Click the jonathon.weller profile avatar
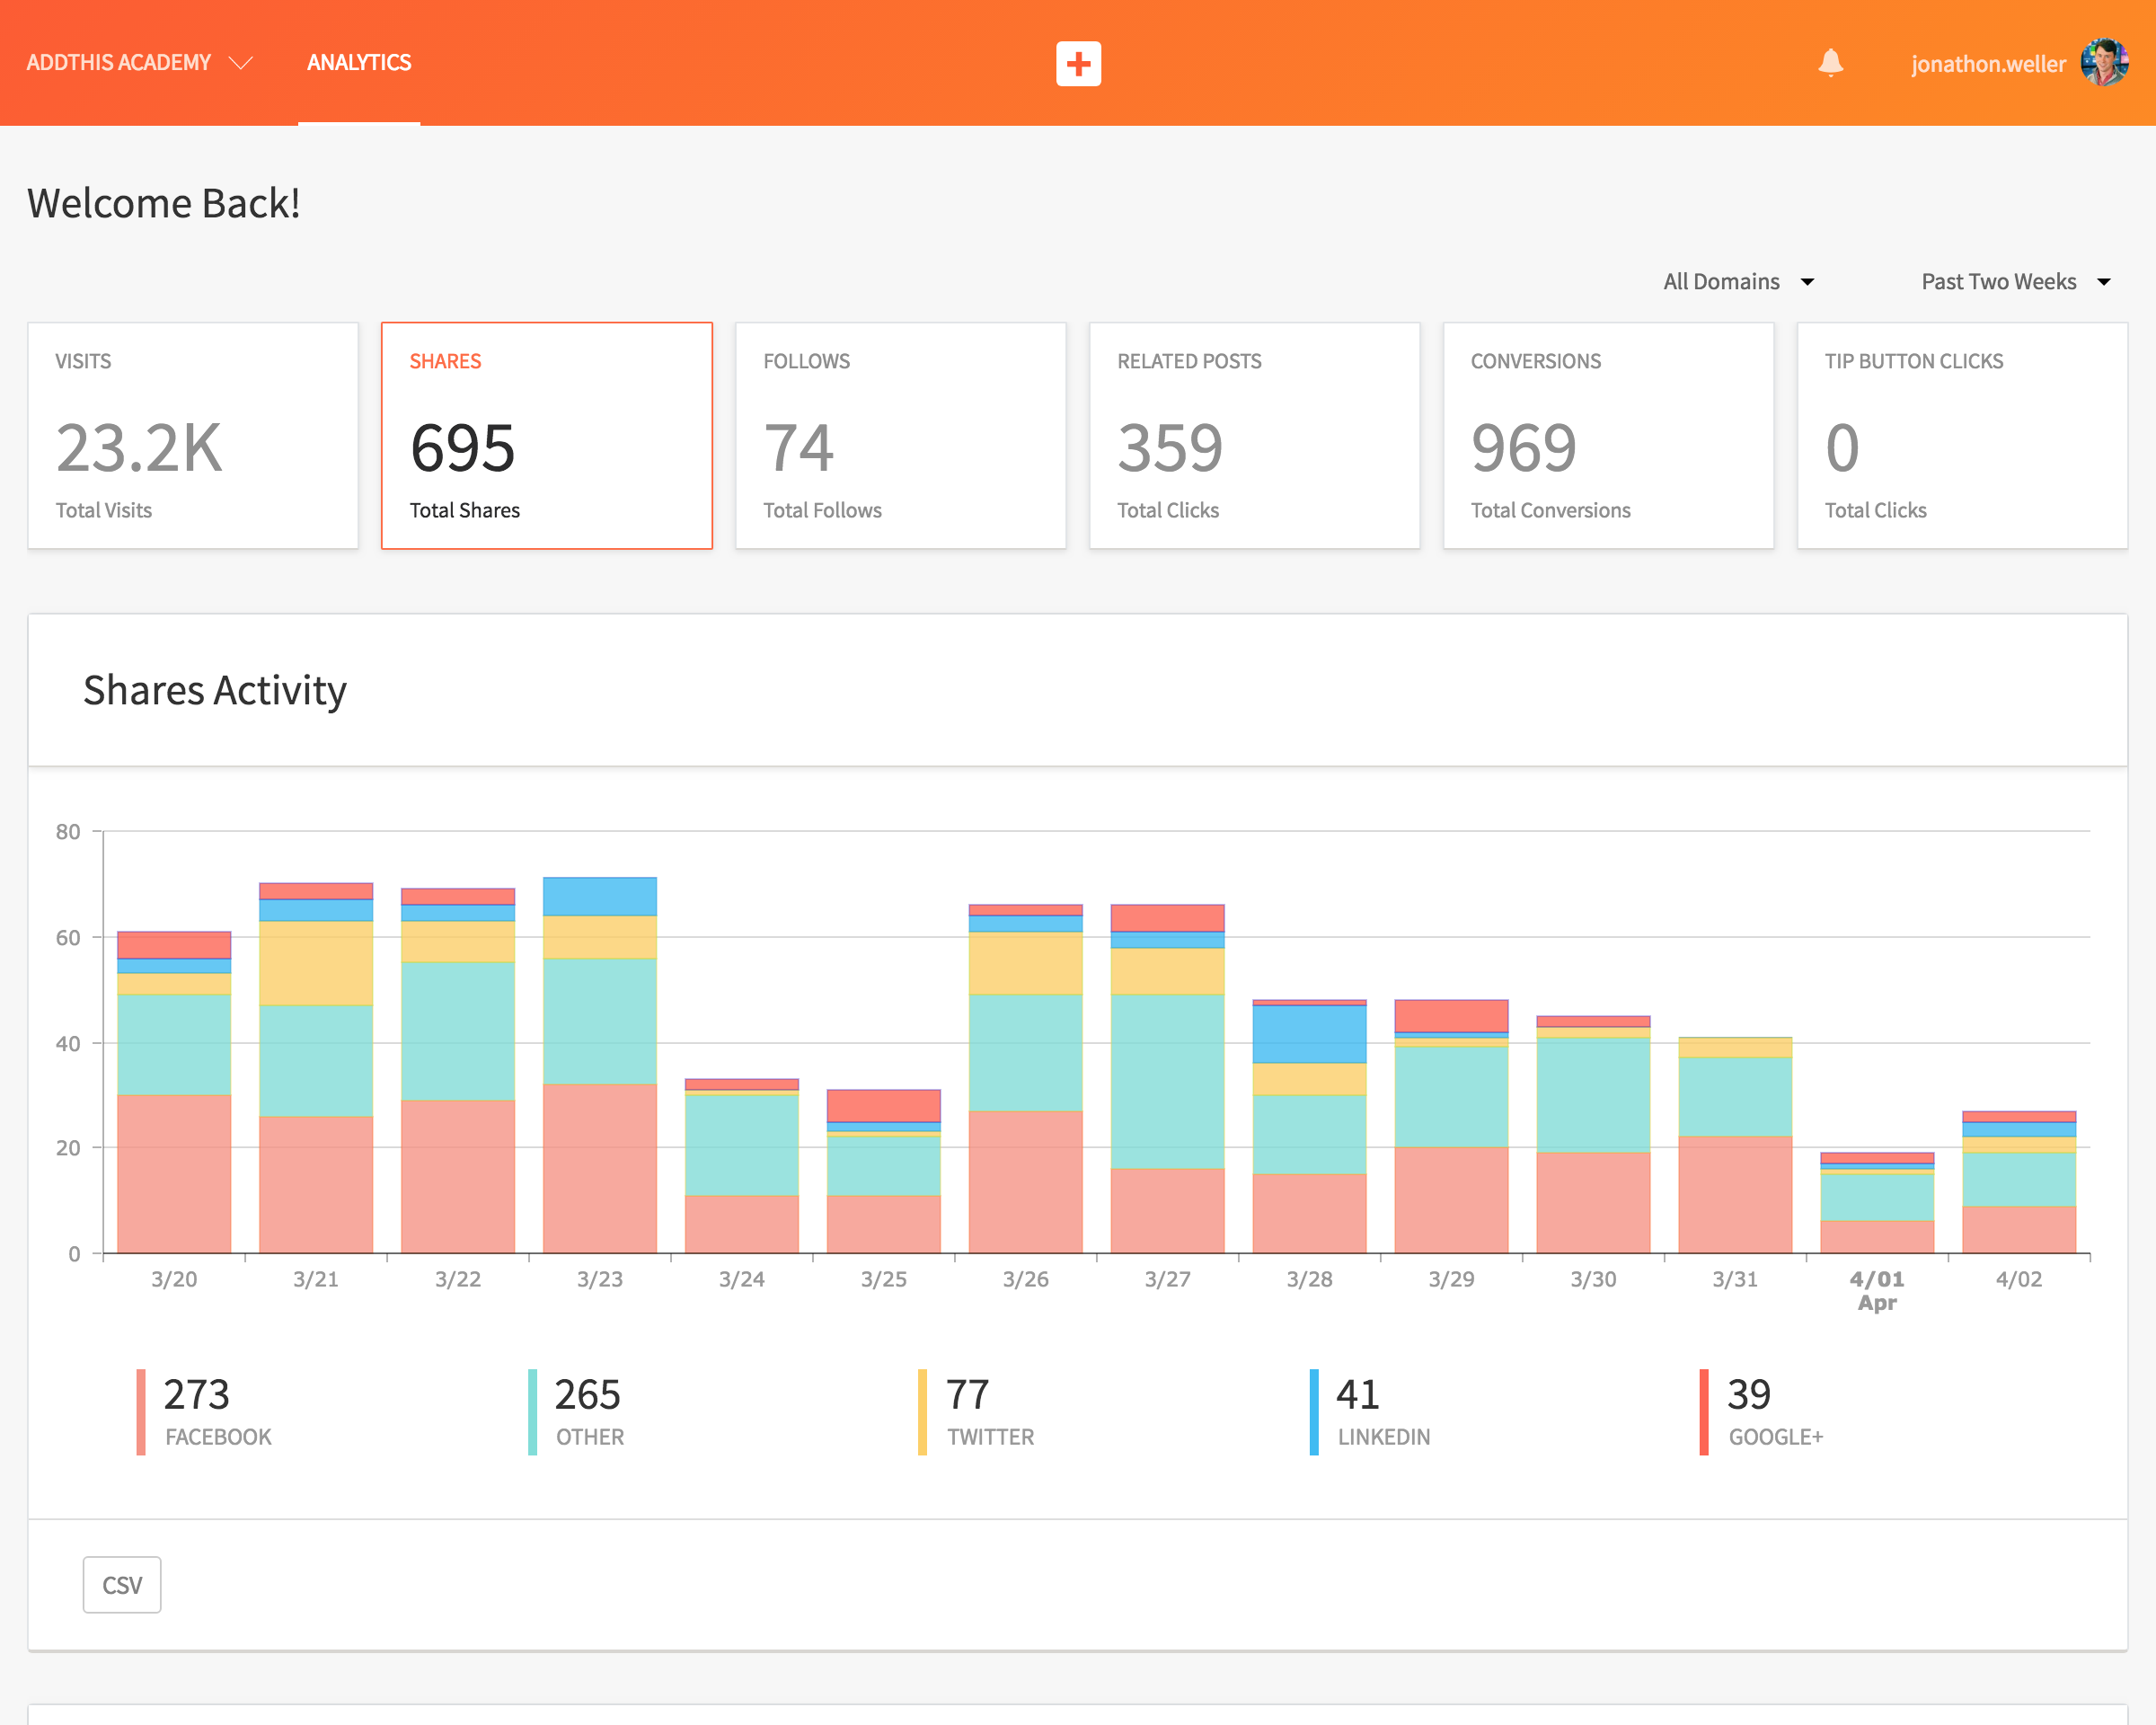This screenshot has height=1725, width=2156. (x=2104, y=62)
